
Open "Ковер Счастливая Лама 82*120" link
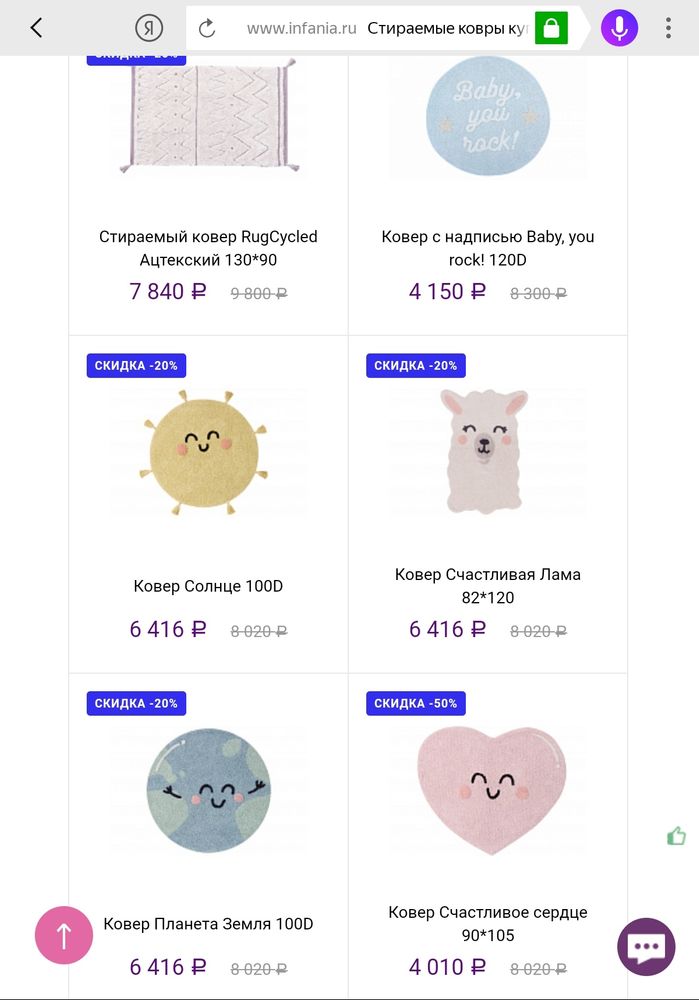tap(488, 586)
